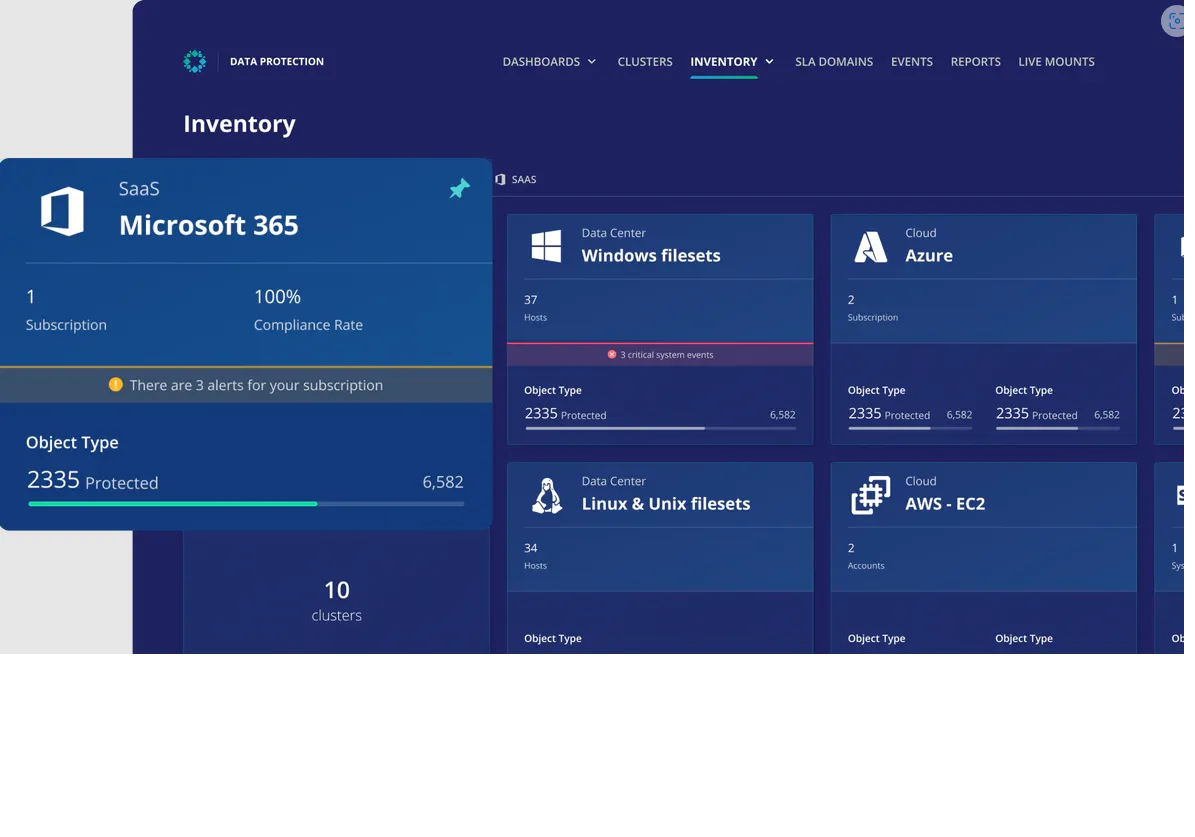Open the Azure card title
The width and height of the screenshot is (1195, 837).
pos(929,255)
